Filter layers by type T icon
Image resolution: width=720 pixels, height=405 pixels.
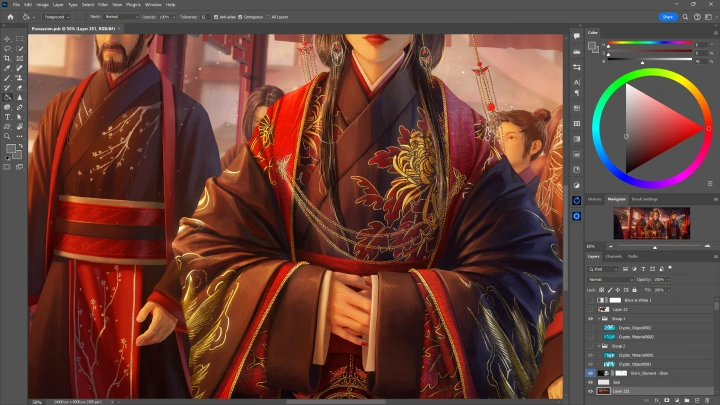tap(643, 269)
